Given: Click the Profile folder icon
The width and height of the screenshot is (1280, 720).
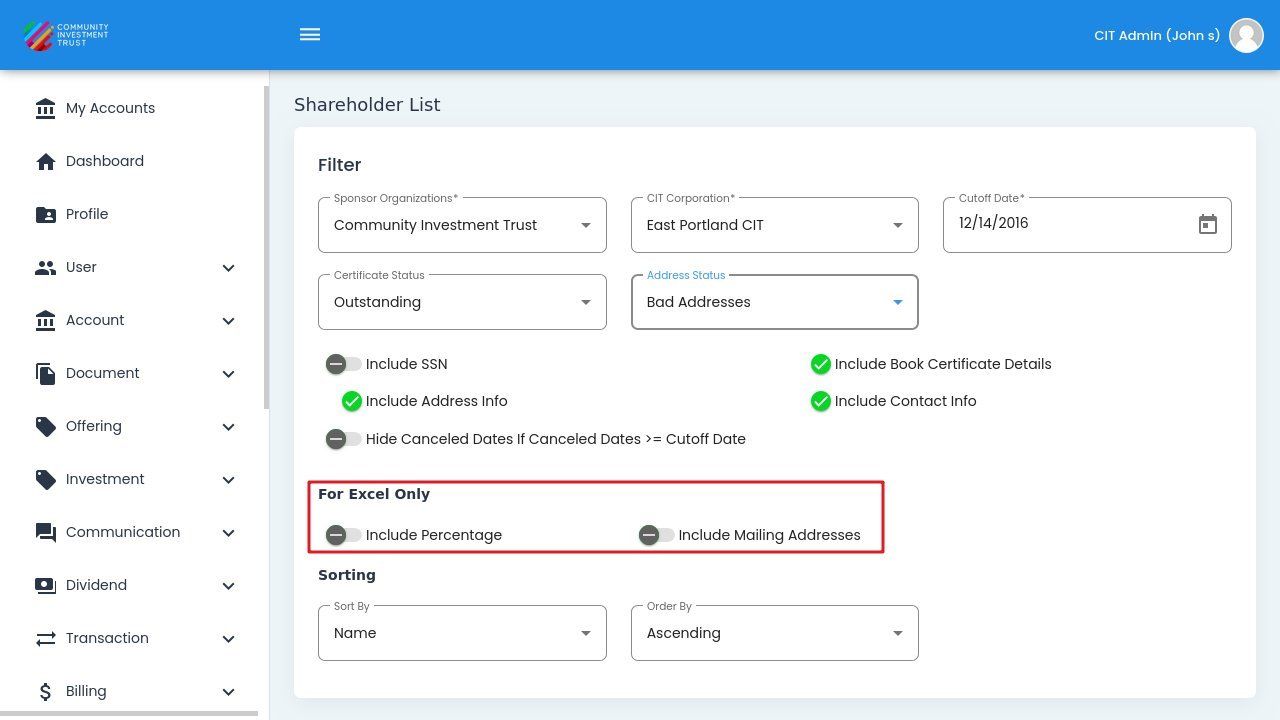Looking at the screenshot, I should 45,215.
